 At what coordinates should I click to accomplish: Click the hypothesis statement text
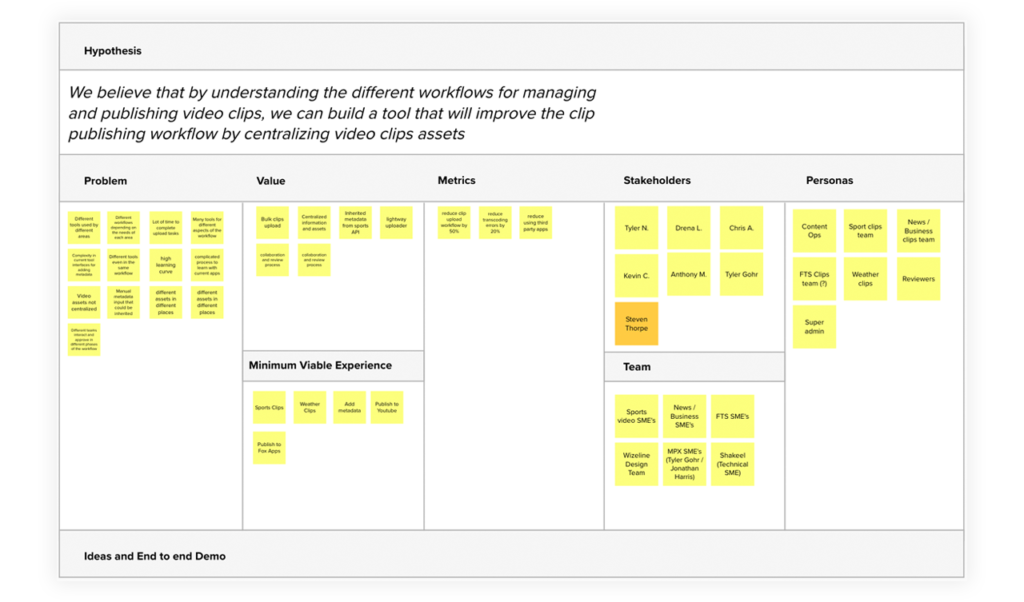point(332,113)
